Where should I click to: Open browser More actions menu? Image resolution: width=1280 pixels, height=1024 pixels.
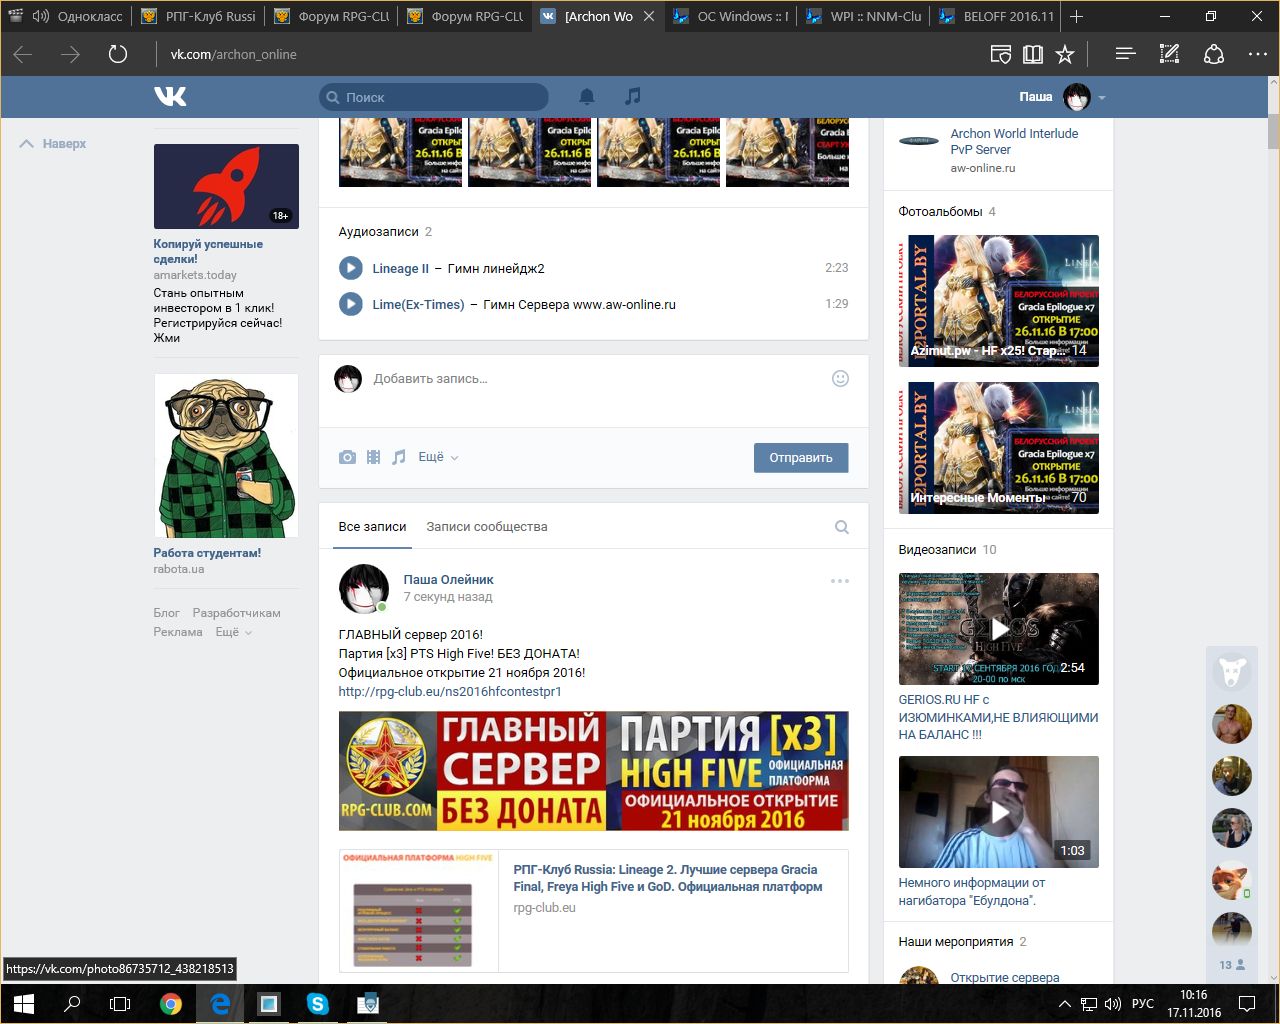coord(1258,54)
